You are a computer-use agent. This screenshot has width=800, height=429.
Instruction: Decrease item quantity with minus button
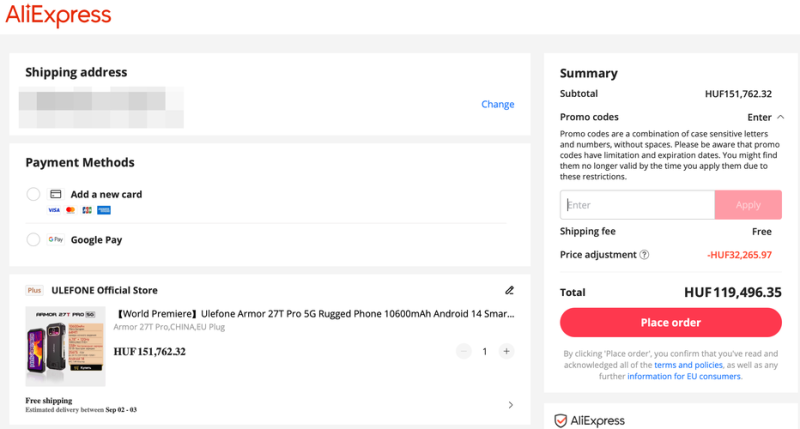click(x=463, y=351)
